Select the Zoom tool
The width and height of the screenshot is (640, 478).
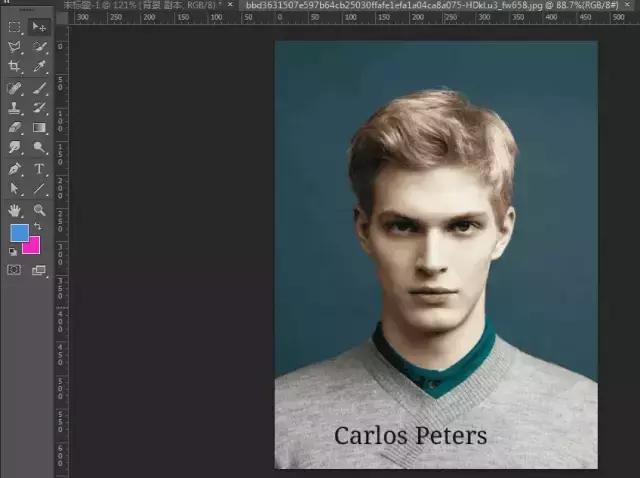tap(39, 210)
